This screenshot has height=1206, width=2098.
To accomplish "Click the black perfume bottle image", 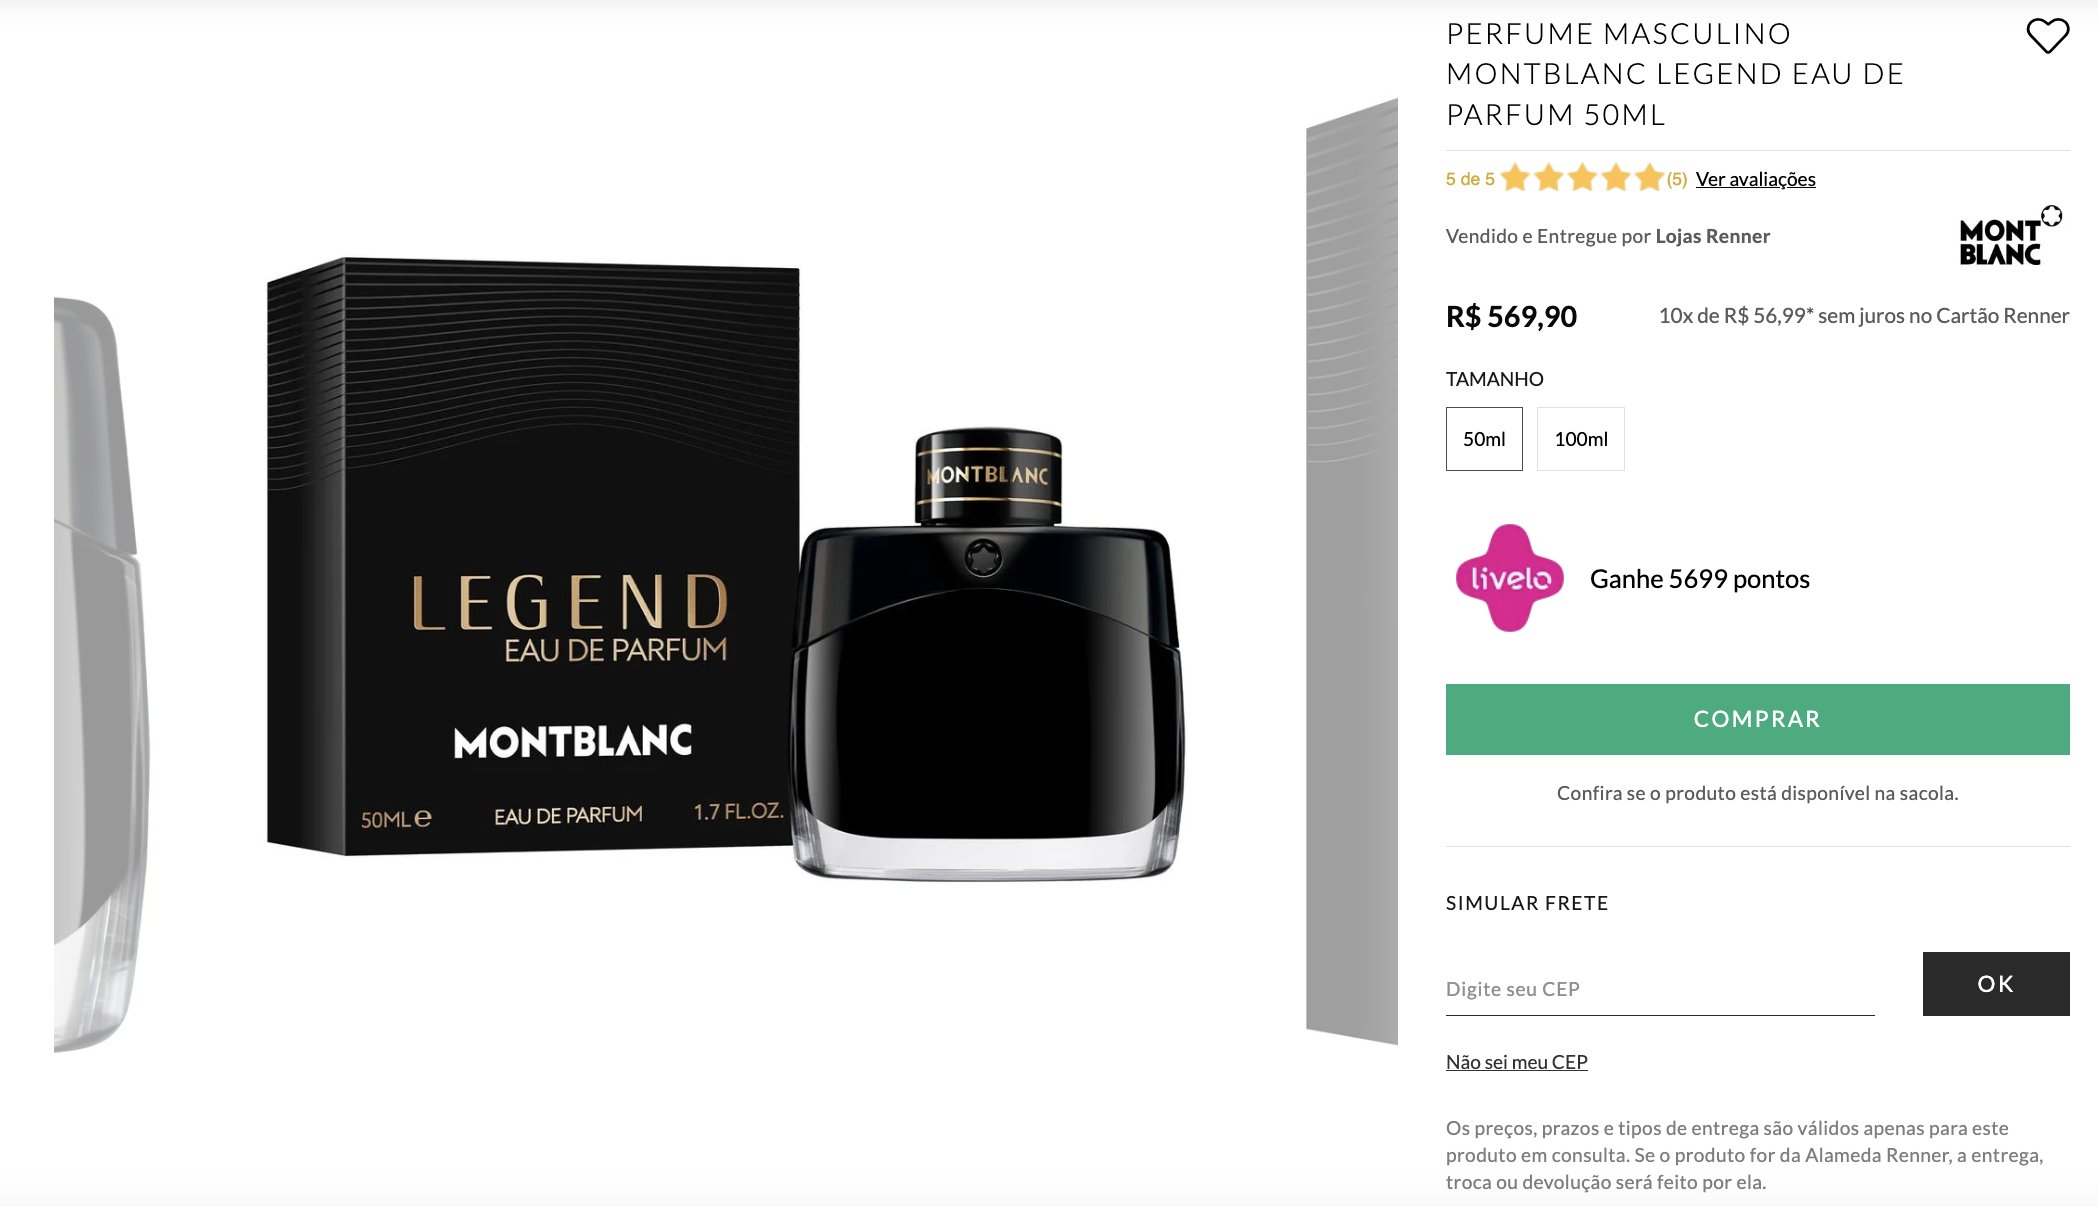I will click(987, 655).
